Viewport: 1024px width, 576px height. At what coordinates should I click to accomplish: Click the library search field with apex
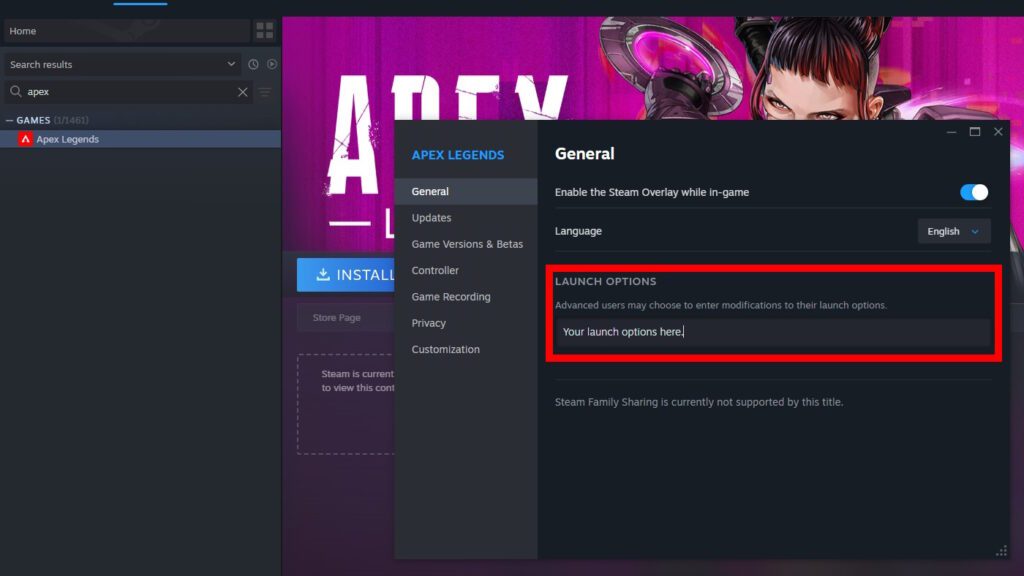coord(127,92)
